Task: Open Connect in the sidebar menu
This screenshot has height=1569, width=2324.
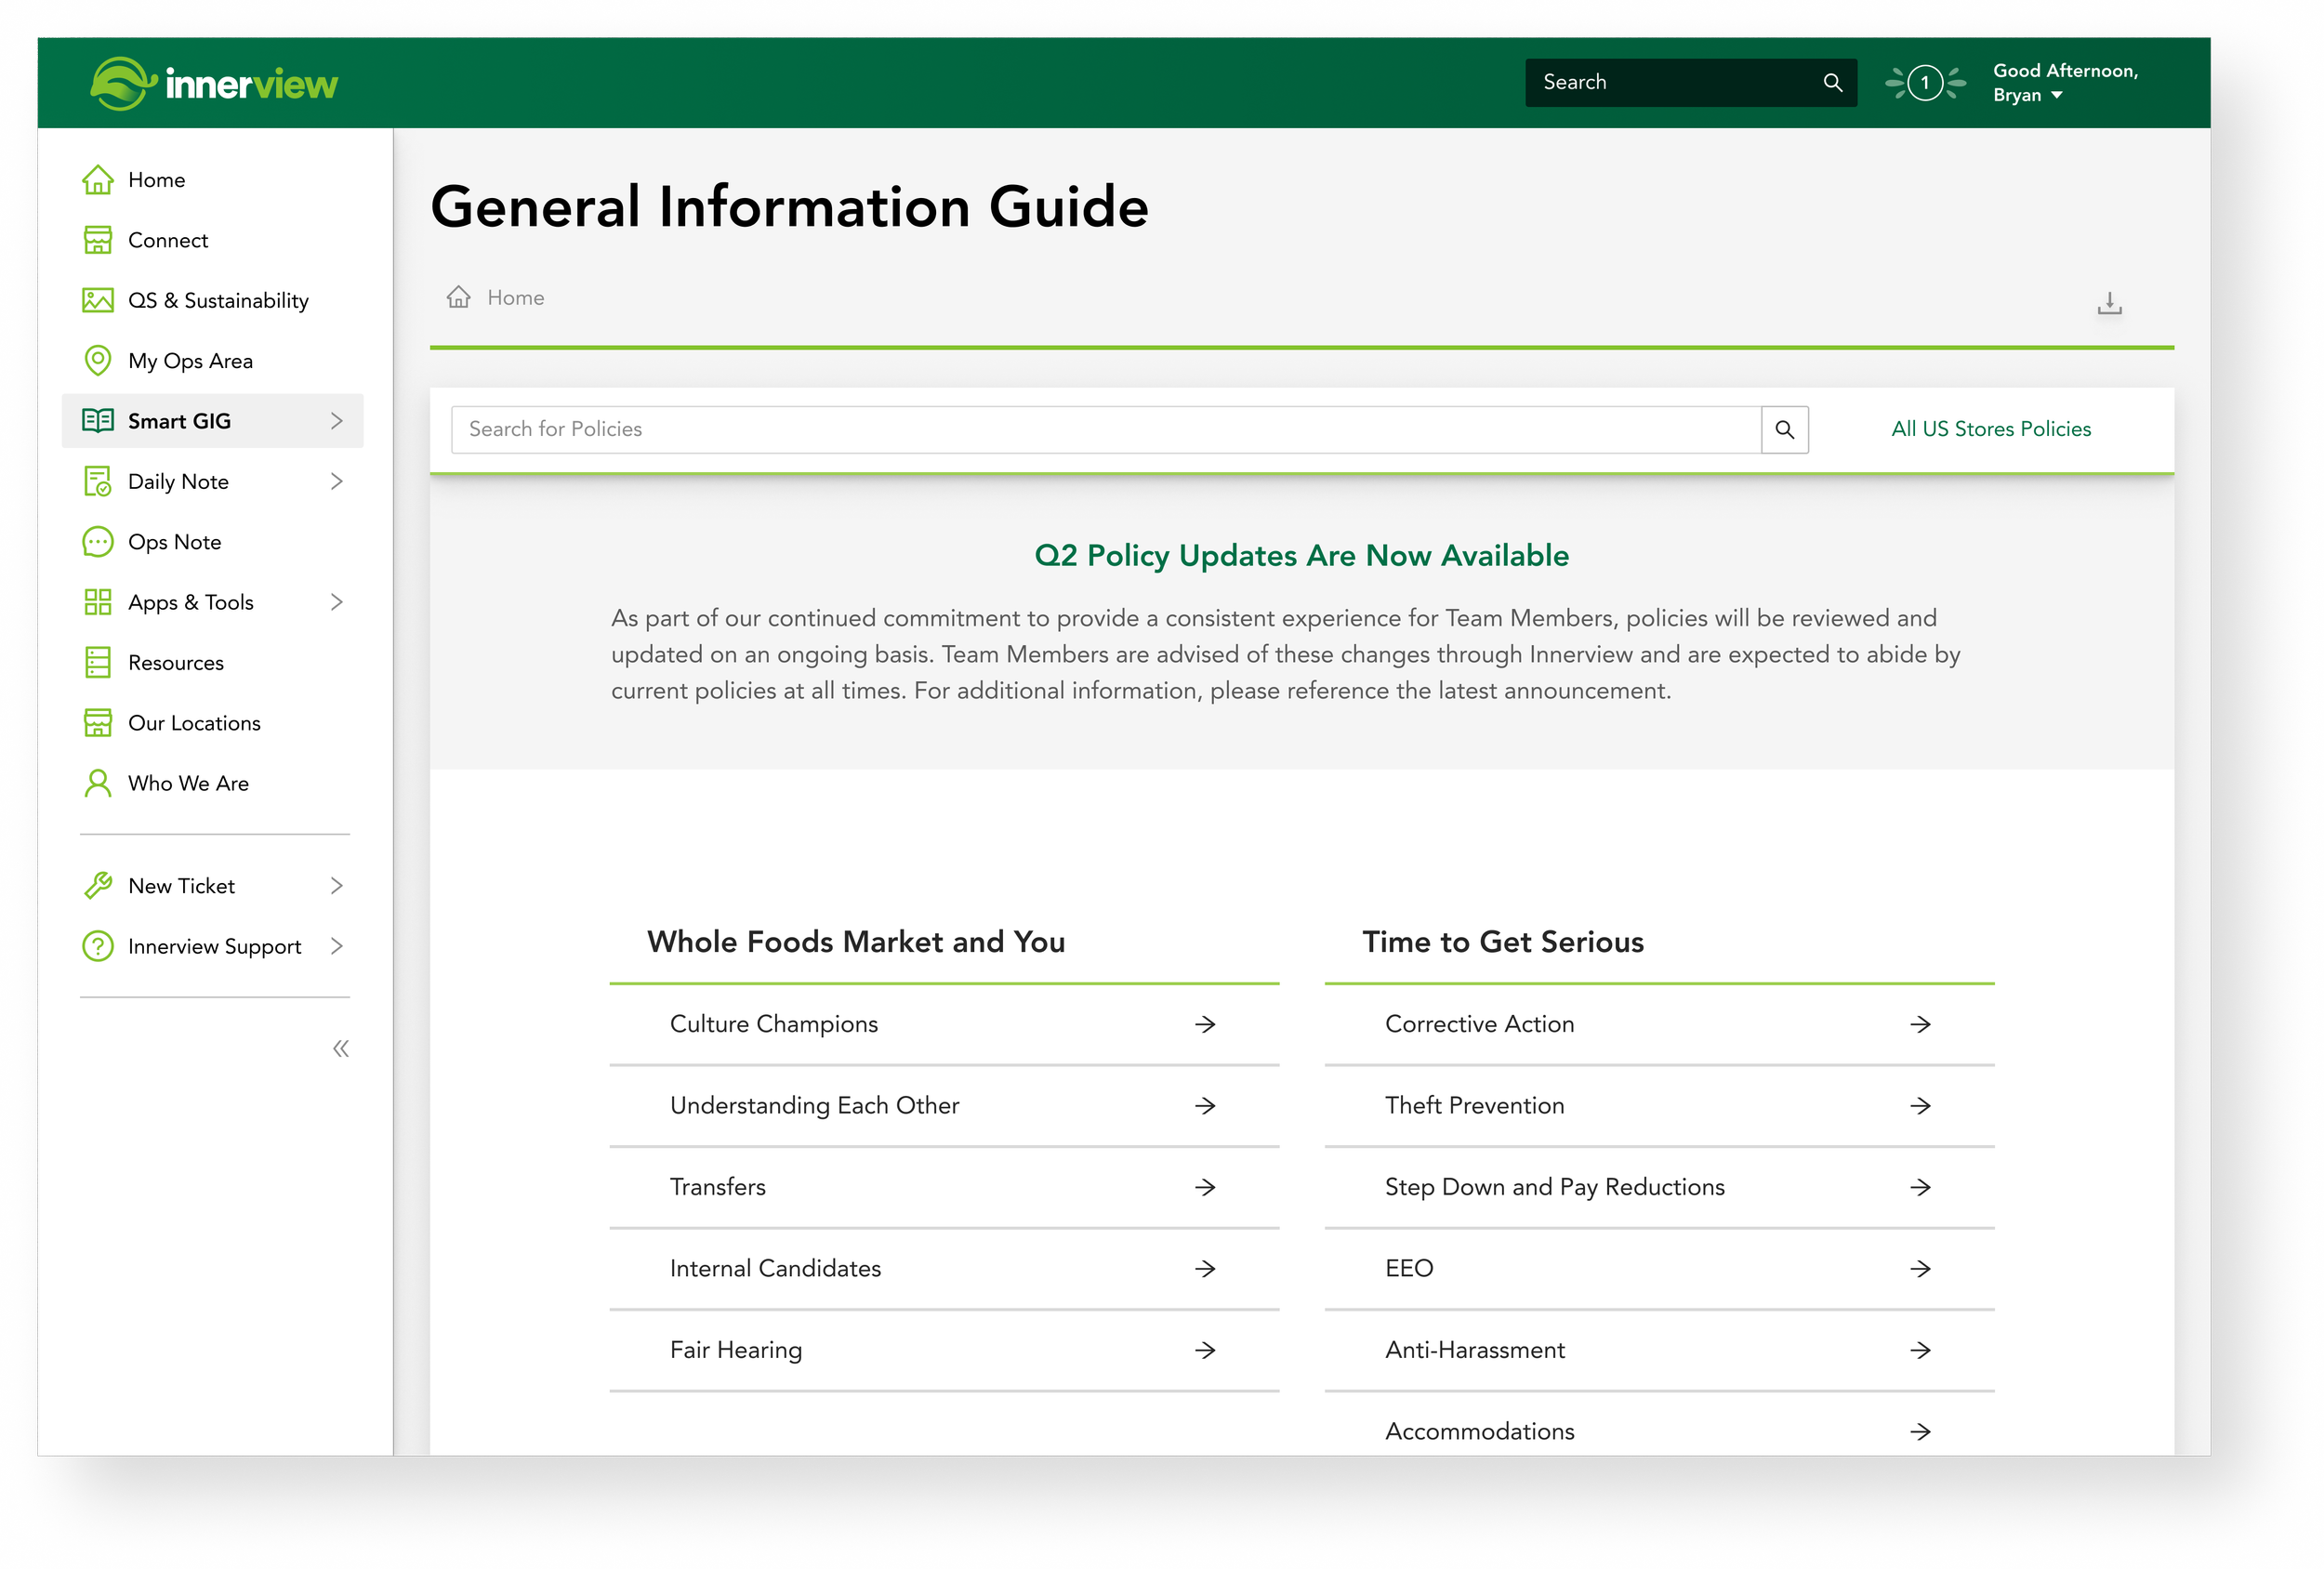Action: pyautogui.click(x=212, y=240)
